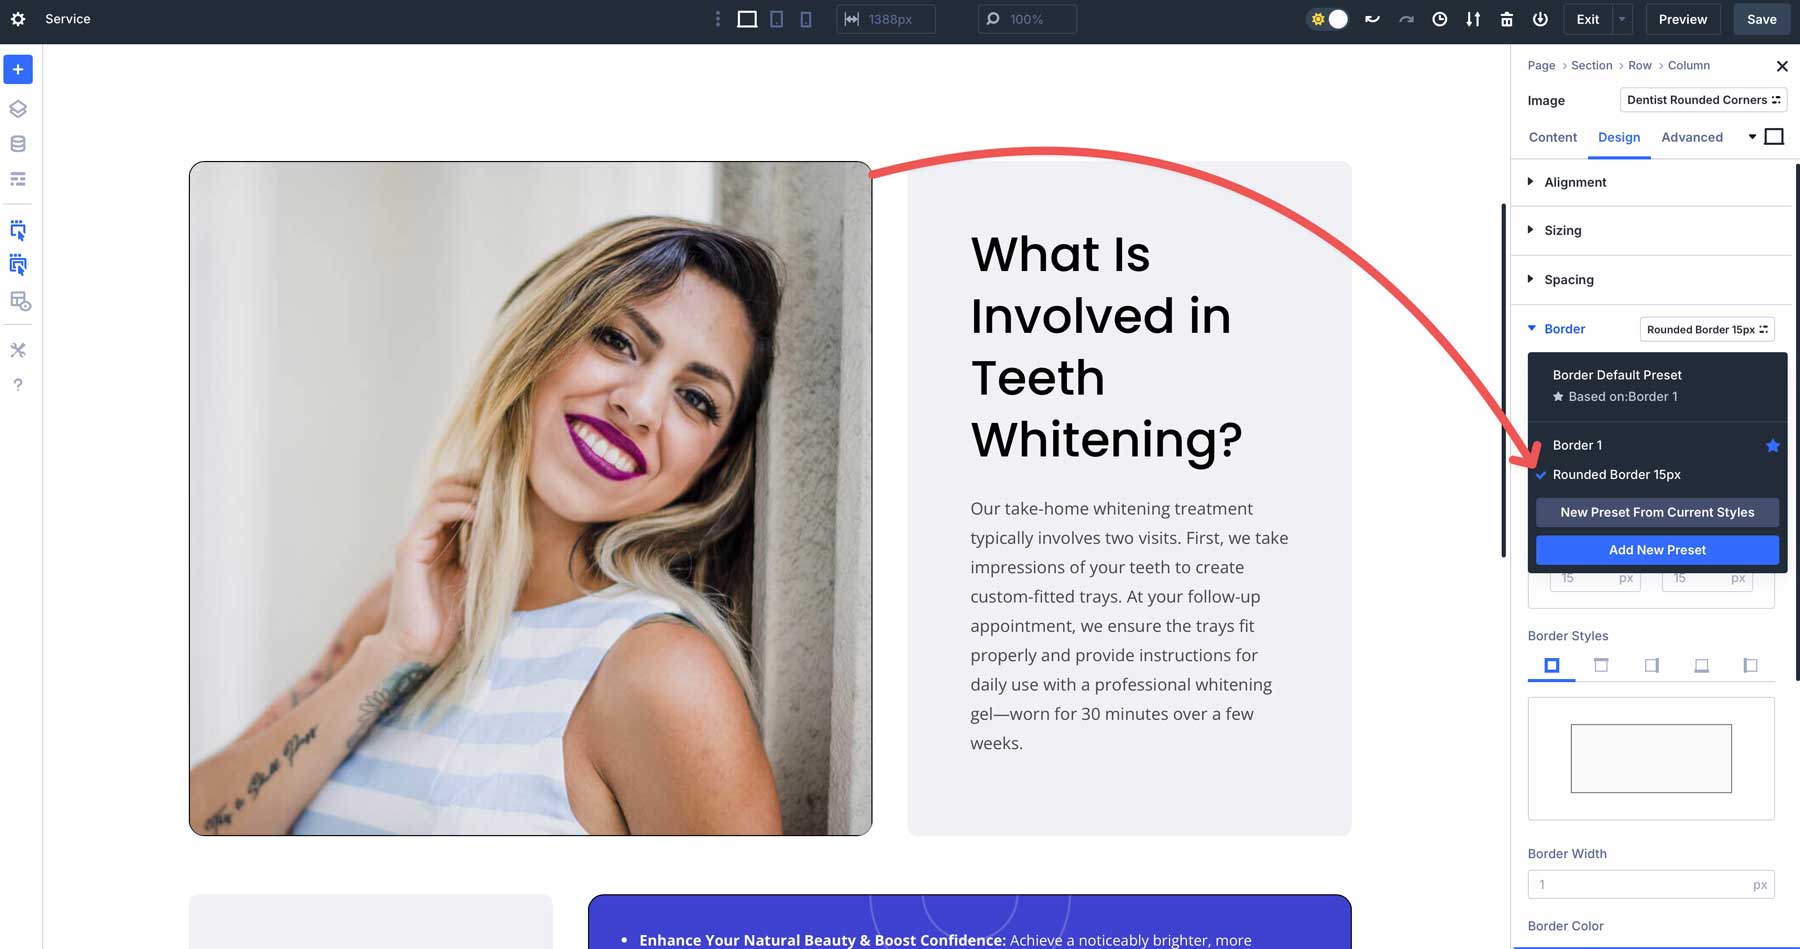Click New Preset From Current Styles
The image size is (1800, 949).
(x=1657, y=512)
